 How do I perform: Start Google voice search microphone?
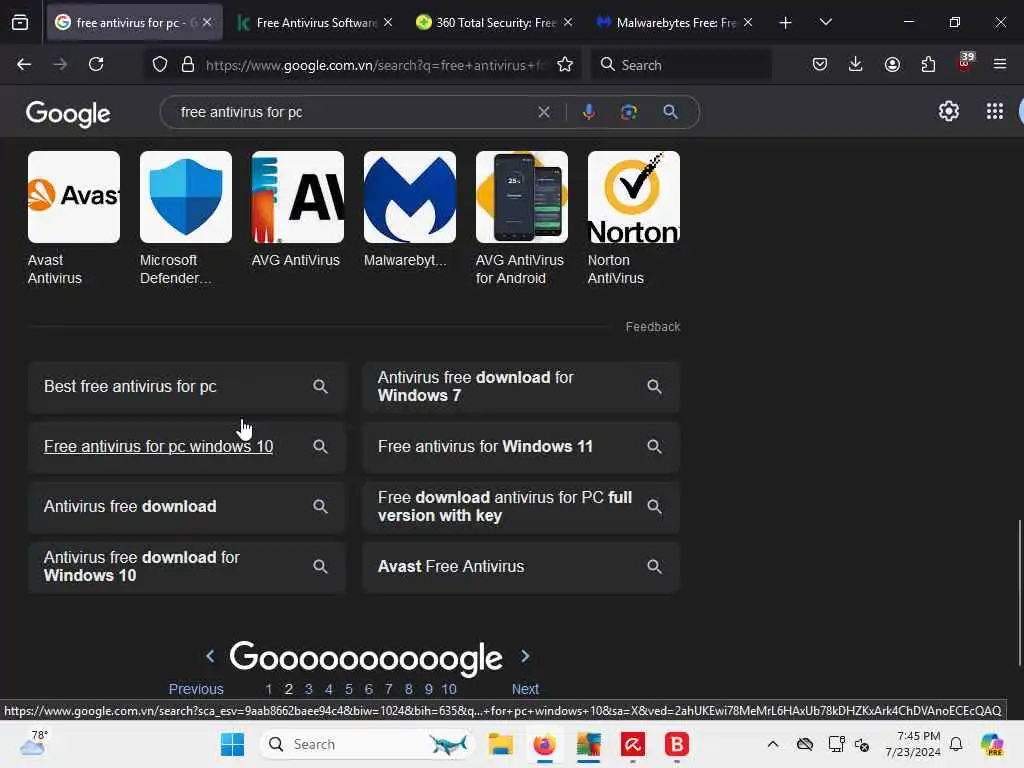[588, 112]
